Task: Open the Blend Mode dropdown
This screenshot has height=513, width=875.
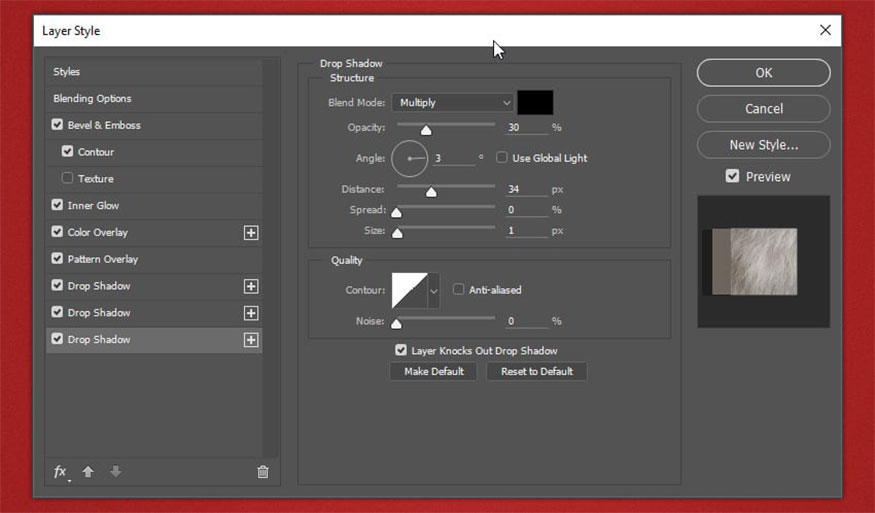Action: coord(452,102)
